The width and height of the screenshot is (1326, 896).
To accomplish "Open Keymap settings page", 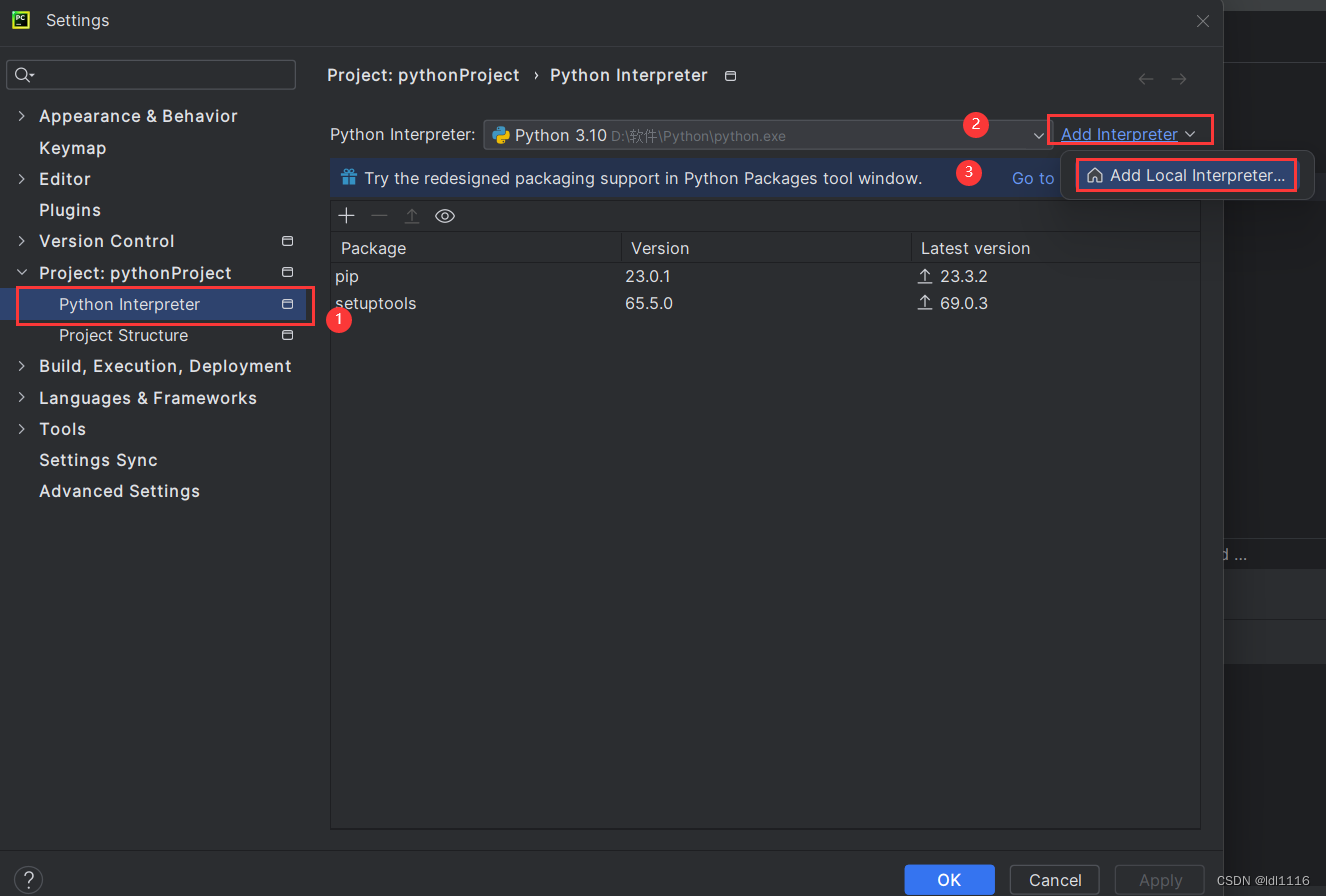I will pos(72,148).
